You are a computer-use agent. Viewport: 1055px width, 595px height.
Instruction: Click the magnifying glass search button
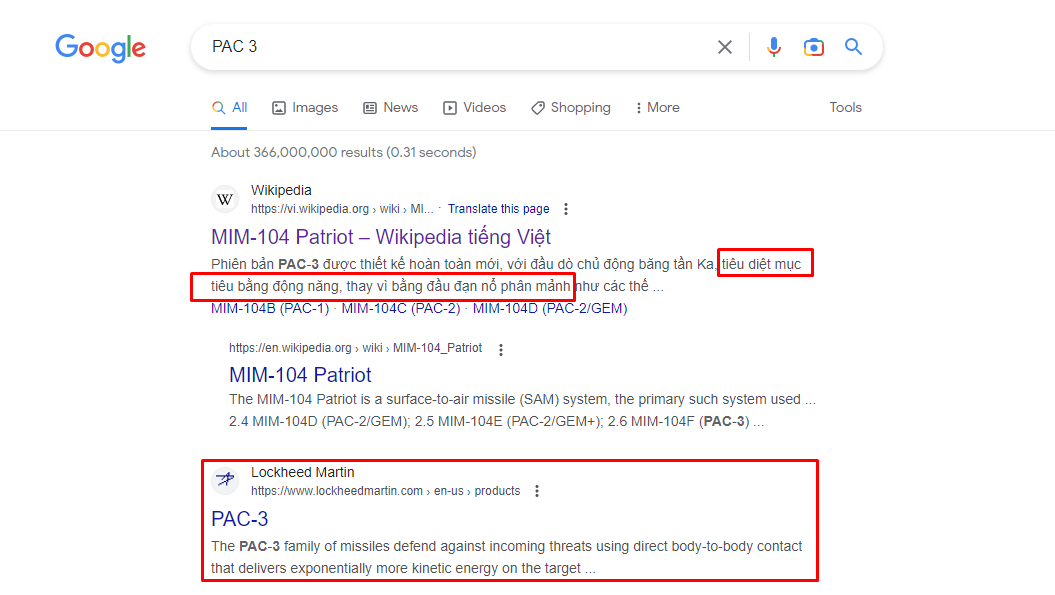853,47
